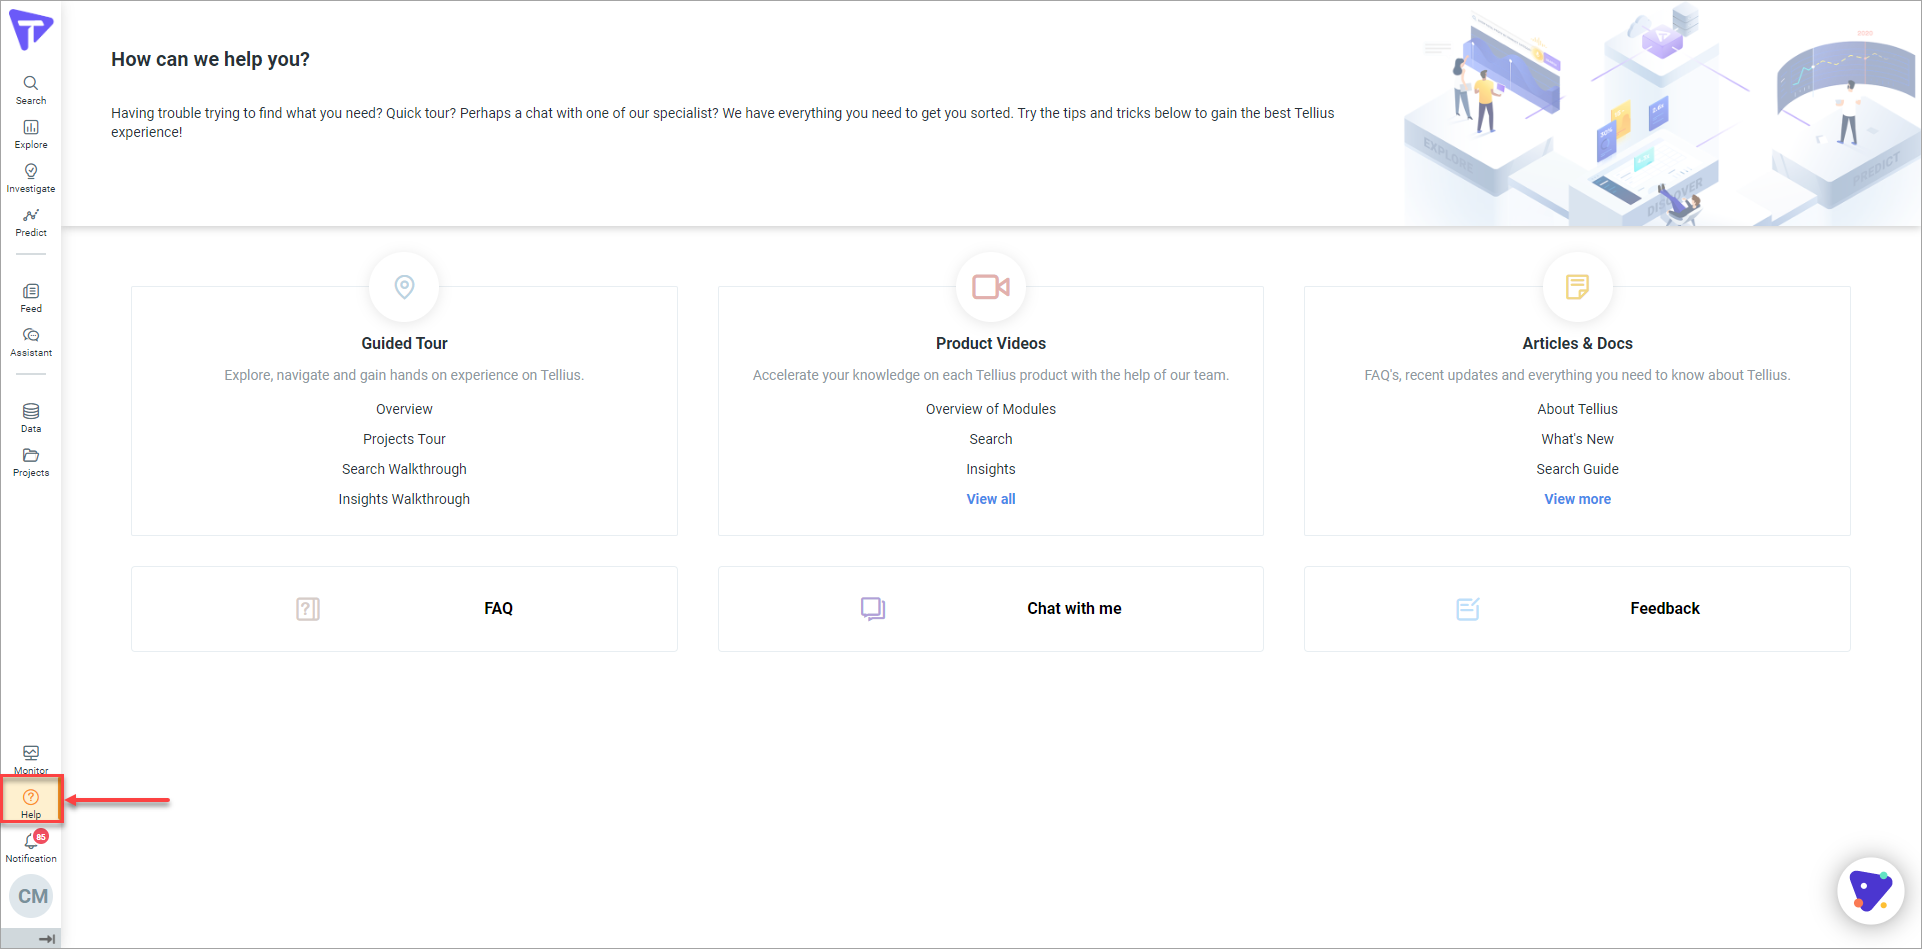
Task: Click the Articles & Docs heading
Action: pyautogui.click(x=1577, y=343)
